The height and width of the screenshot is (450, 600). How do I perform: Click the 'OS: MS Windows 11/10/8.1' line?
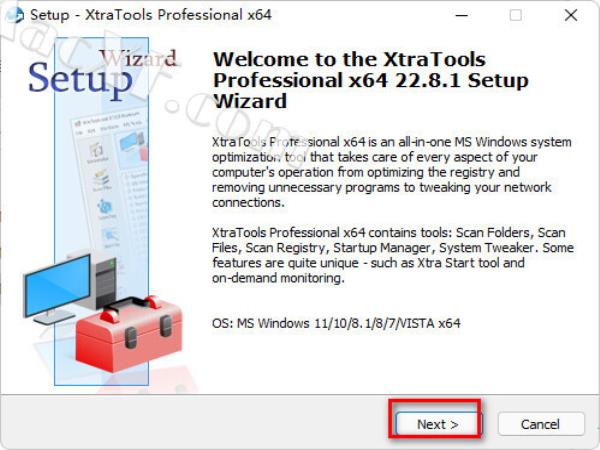click(x=336, y=323)
